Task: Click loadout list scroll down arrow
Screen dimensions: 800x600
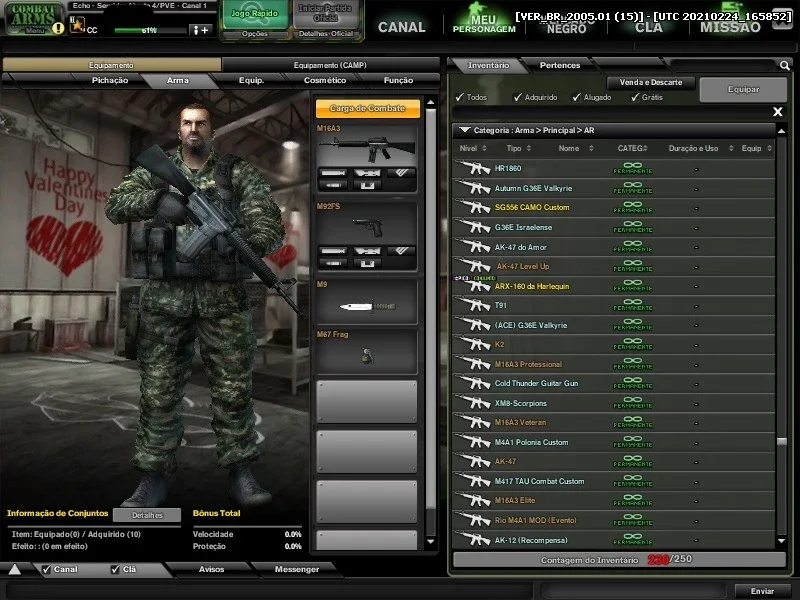Action: 431,541
